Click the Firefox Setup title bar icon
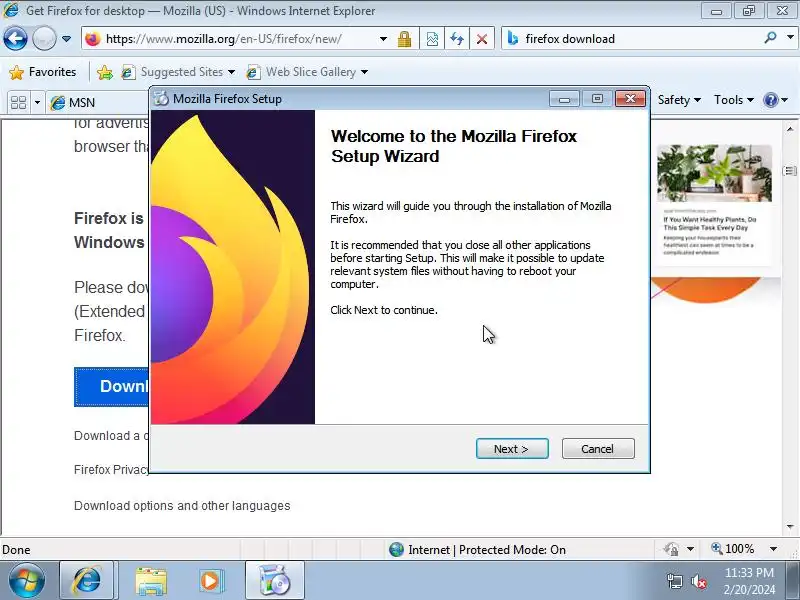 coord(161,98)
